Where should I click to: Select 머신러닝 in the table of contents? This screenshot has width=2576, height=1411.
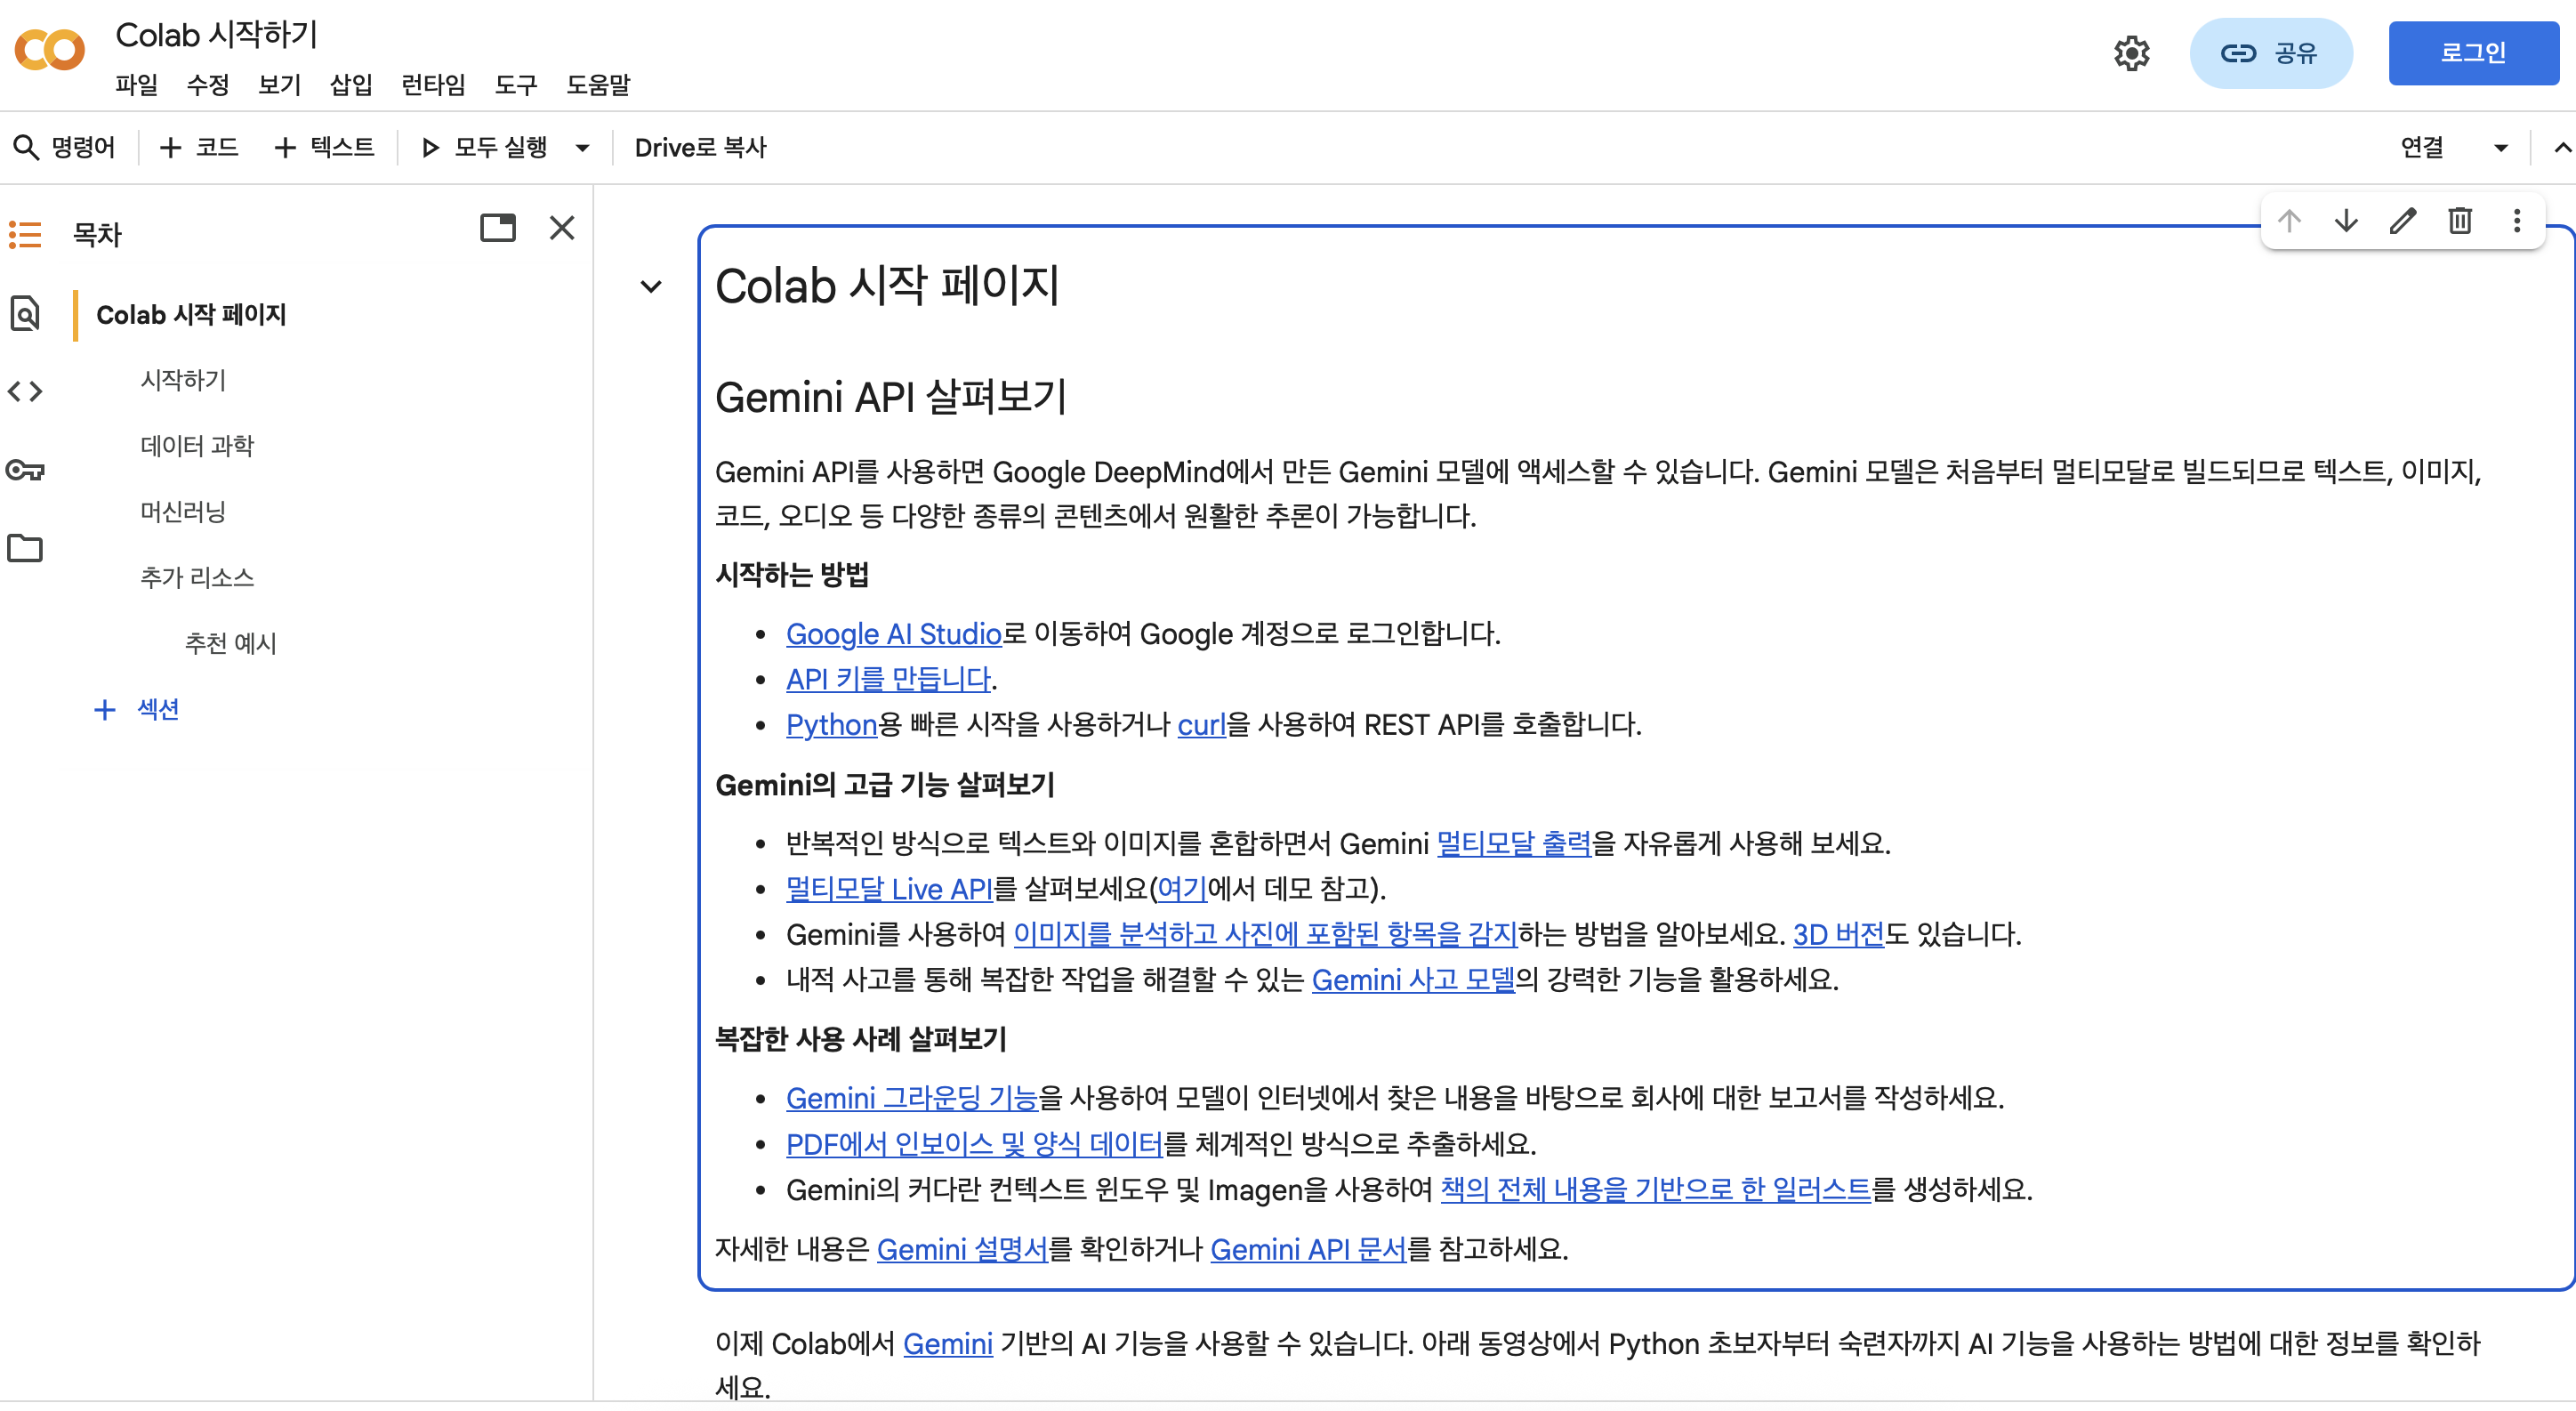coord(183,512)
